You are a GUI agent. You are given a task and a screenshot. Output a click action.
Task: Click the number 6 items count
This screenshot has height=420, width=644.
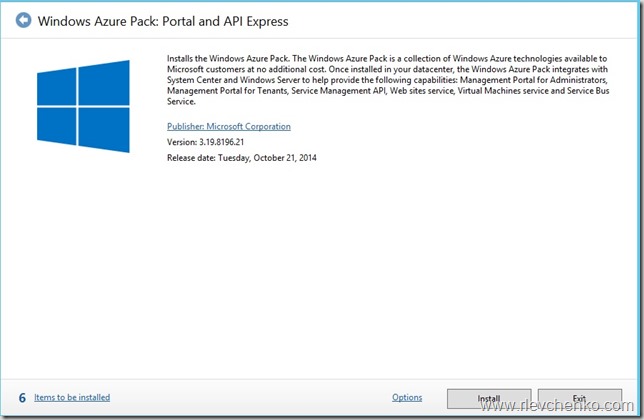(x=22, y=398)
